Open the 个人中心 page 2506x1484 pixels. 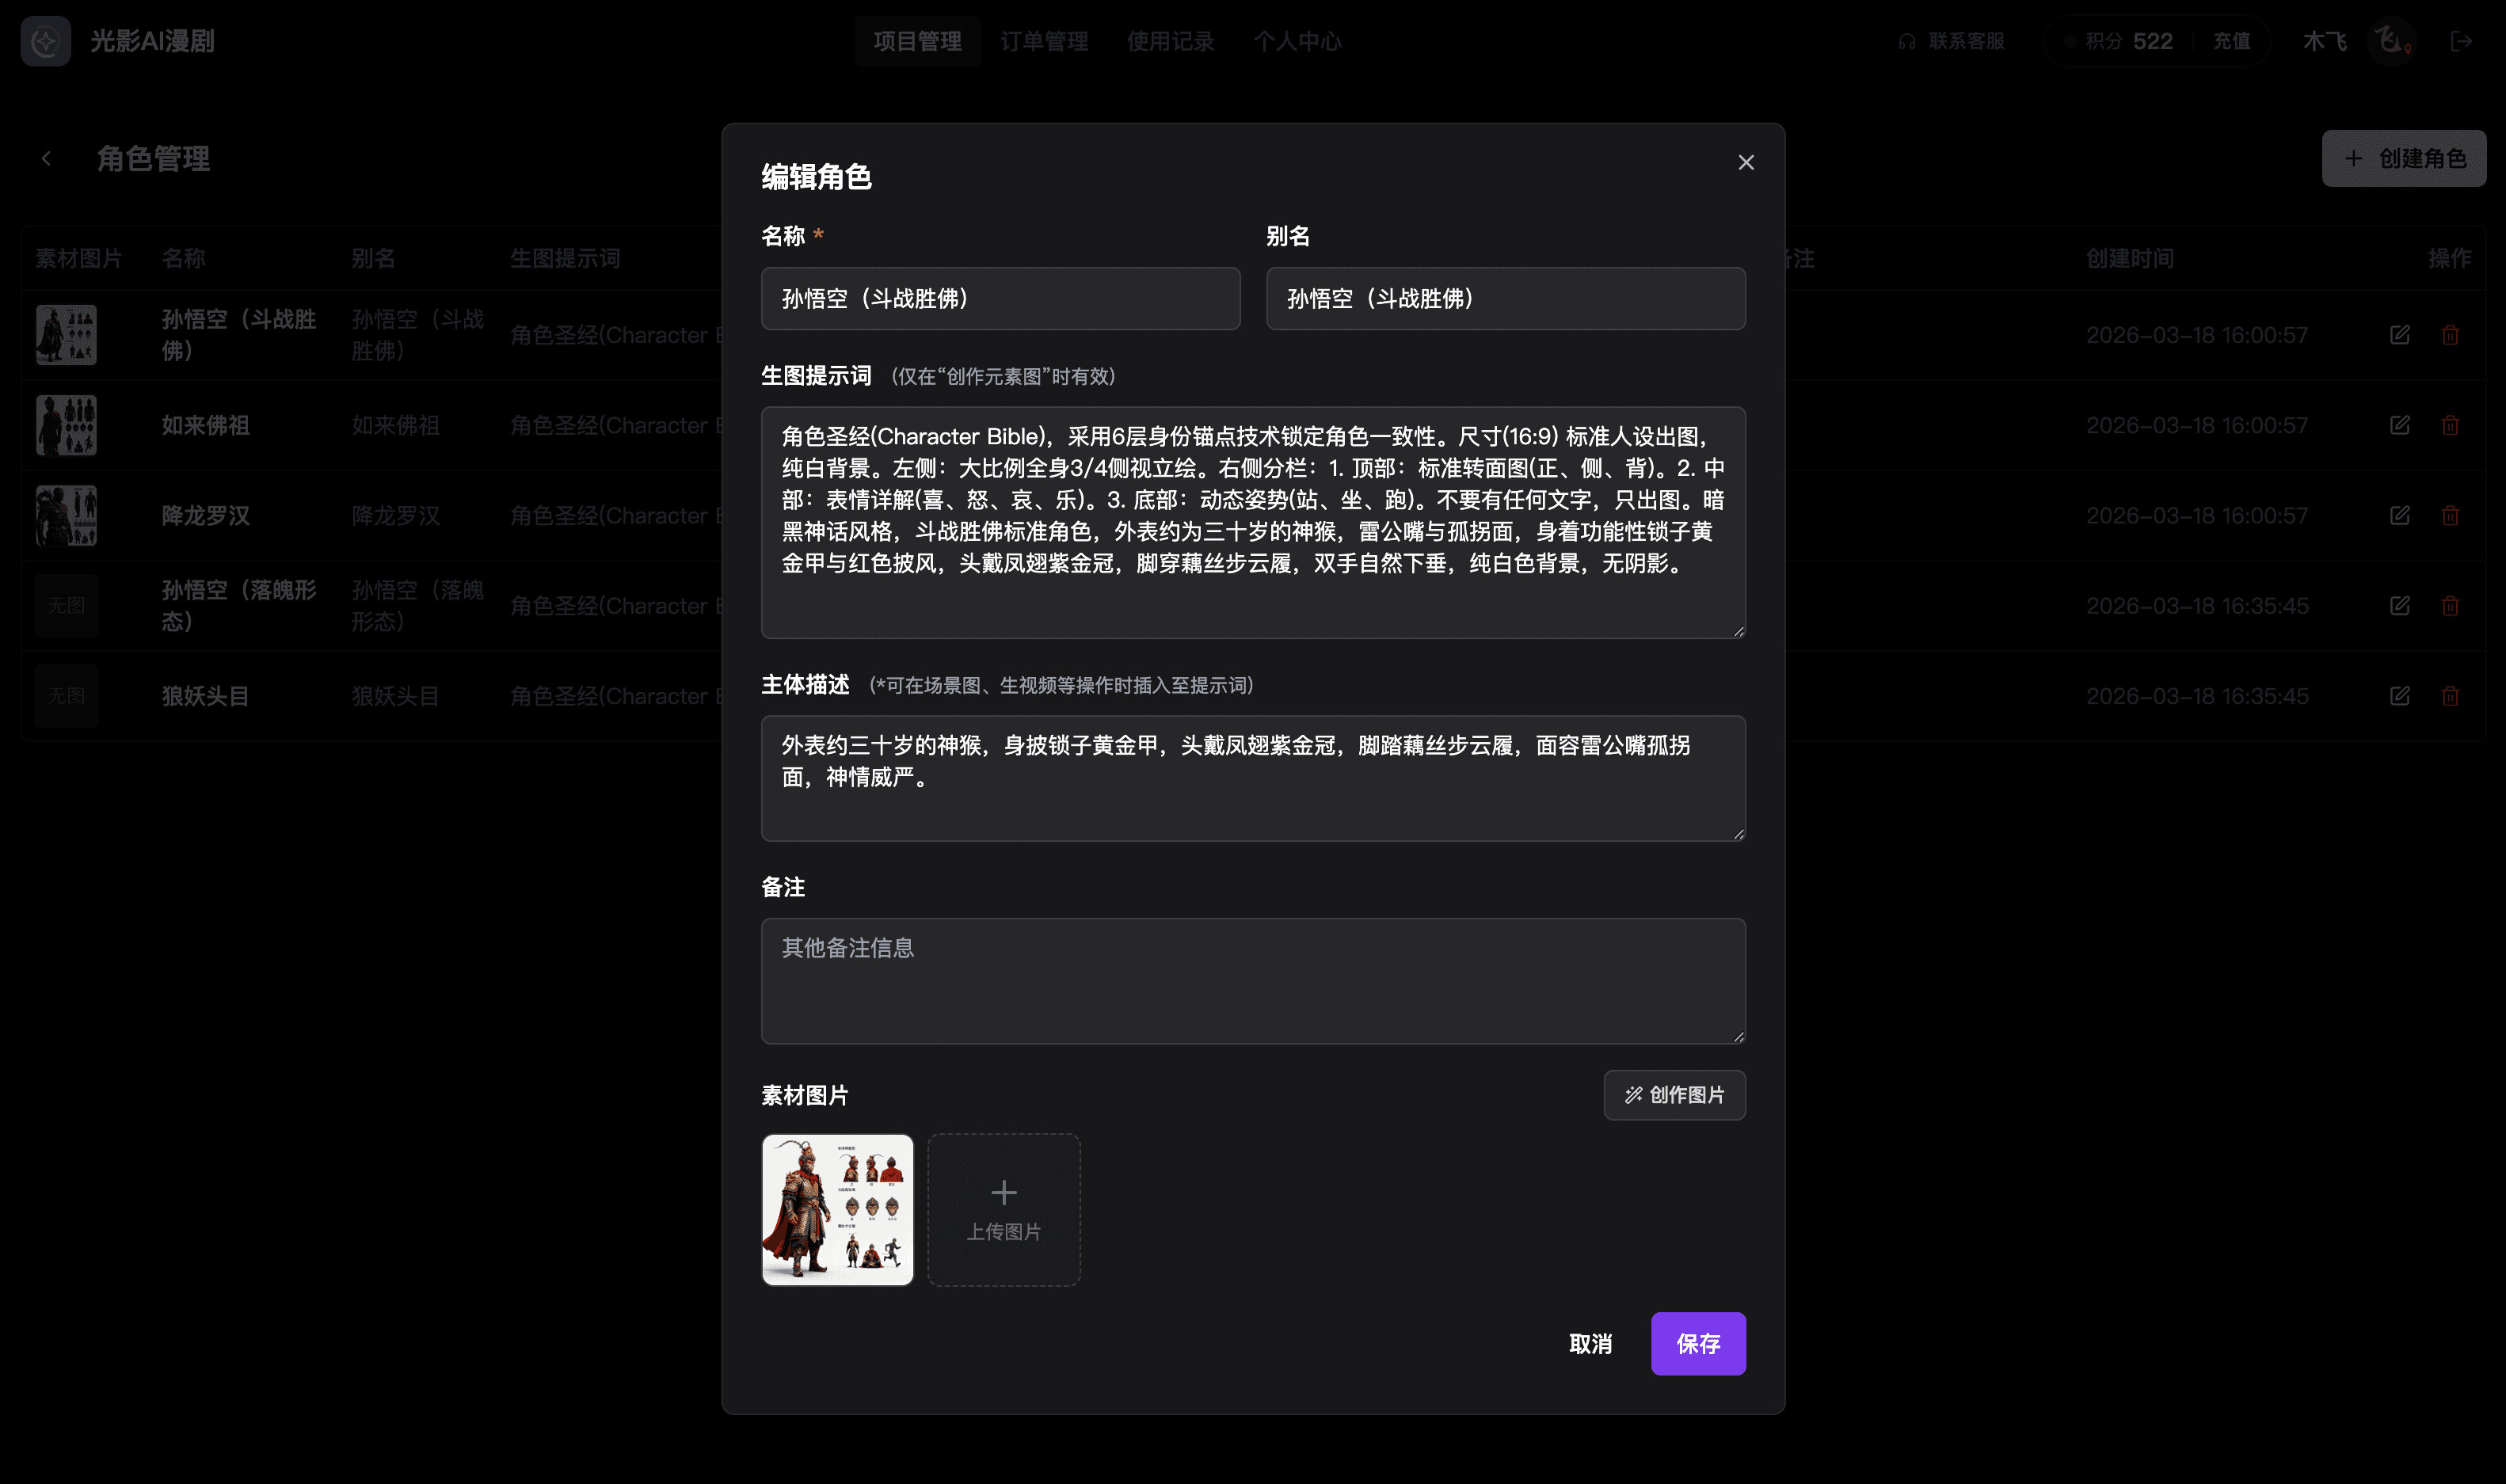(1297, 41)
